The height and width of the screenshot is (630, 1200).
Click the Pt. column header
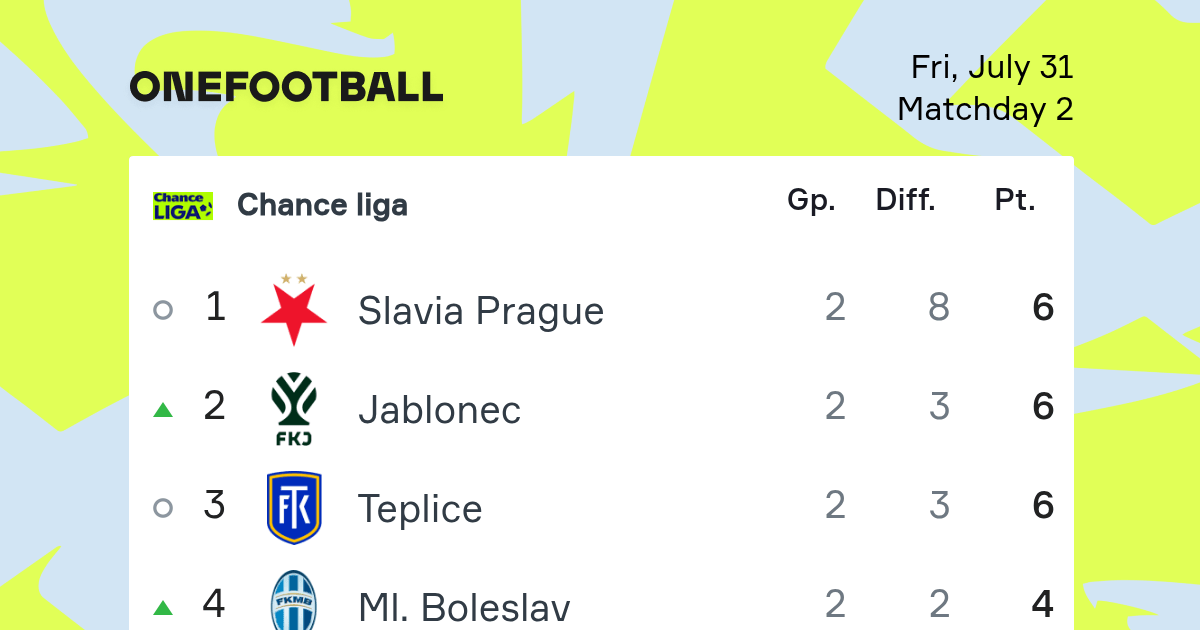tap(1015, 200)
